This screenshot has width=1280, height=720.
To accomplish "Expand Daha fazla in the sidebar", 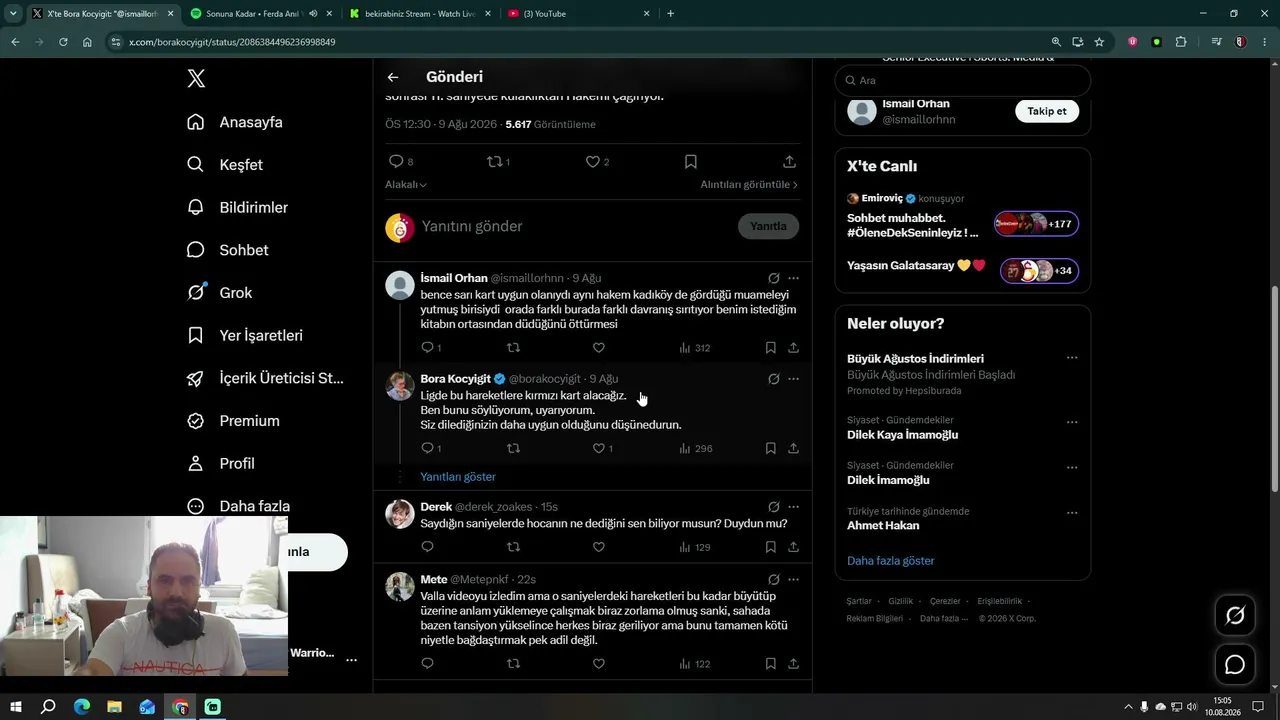I will 239,506.
